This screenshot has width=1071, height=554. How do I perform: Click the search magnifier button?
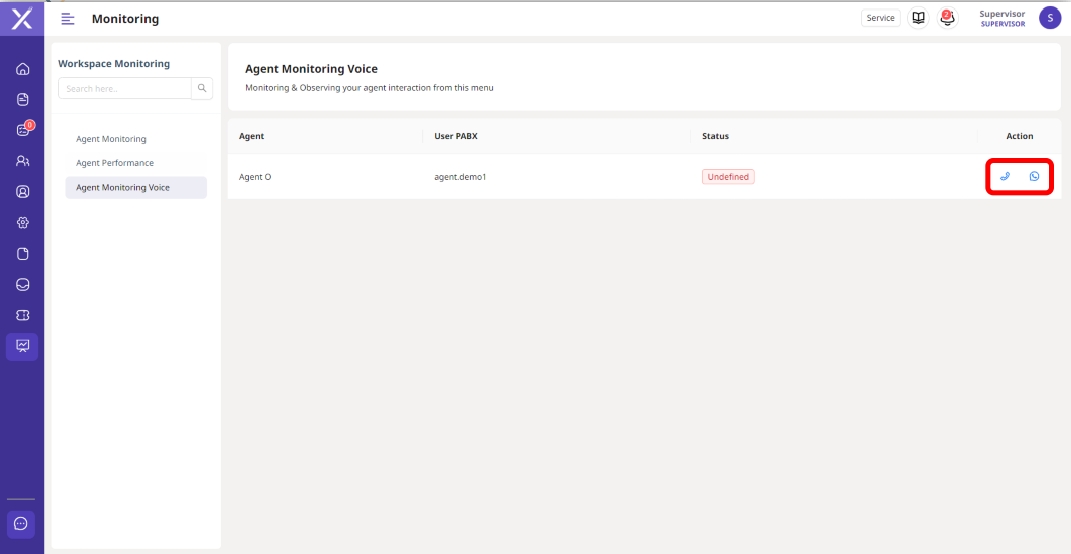click(x=202, y=89)
